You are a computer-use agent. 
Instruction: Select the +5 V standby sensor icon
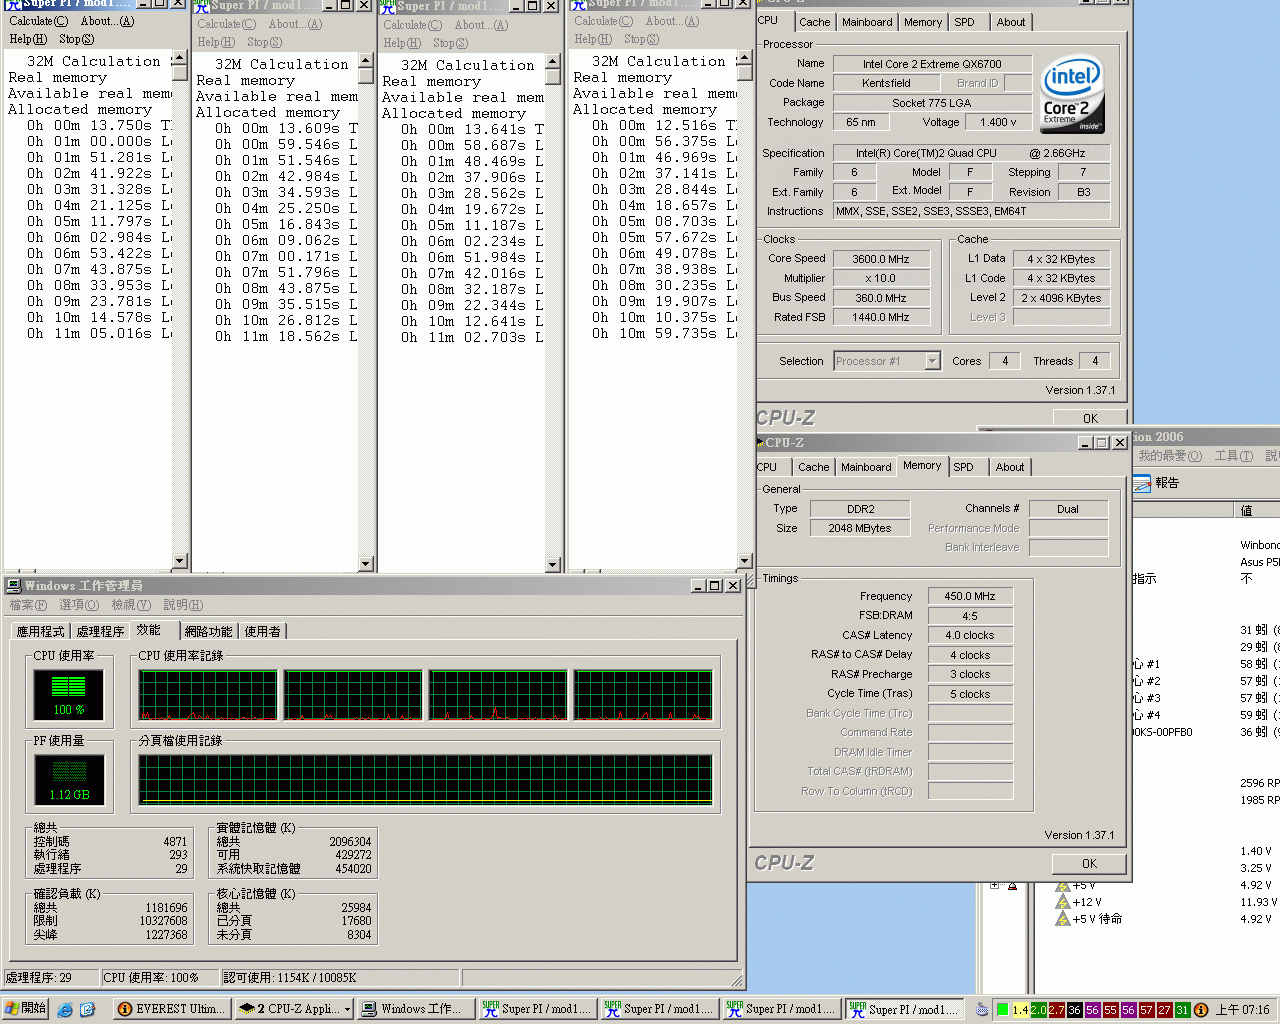[1063, 919]
